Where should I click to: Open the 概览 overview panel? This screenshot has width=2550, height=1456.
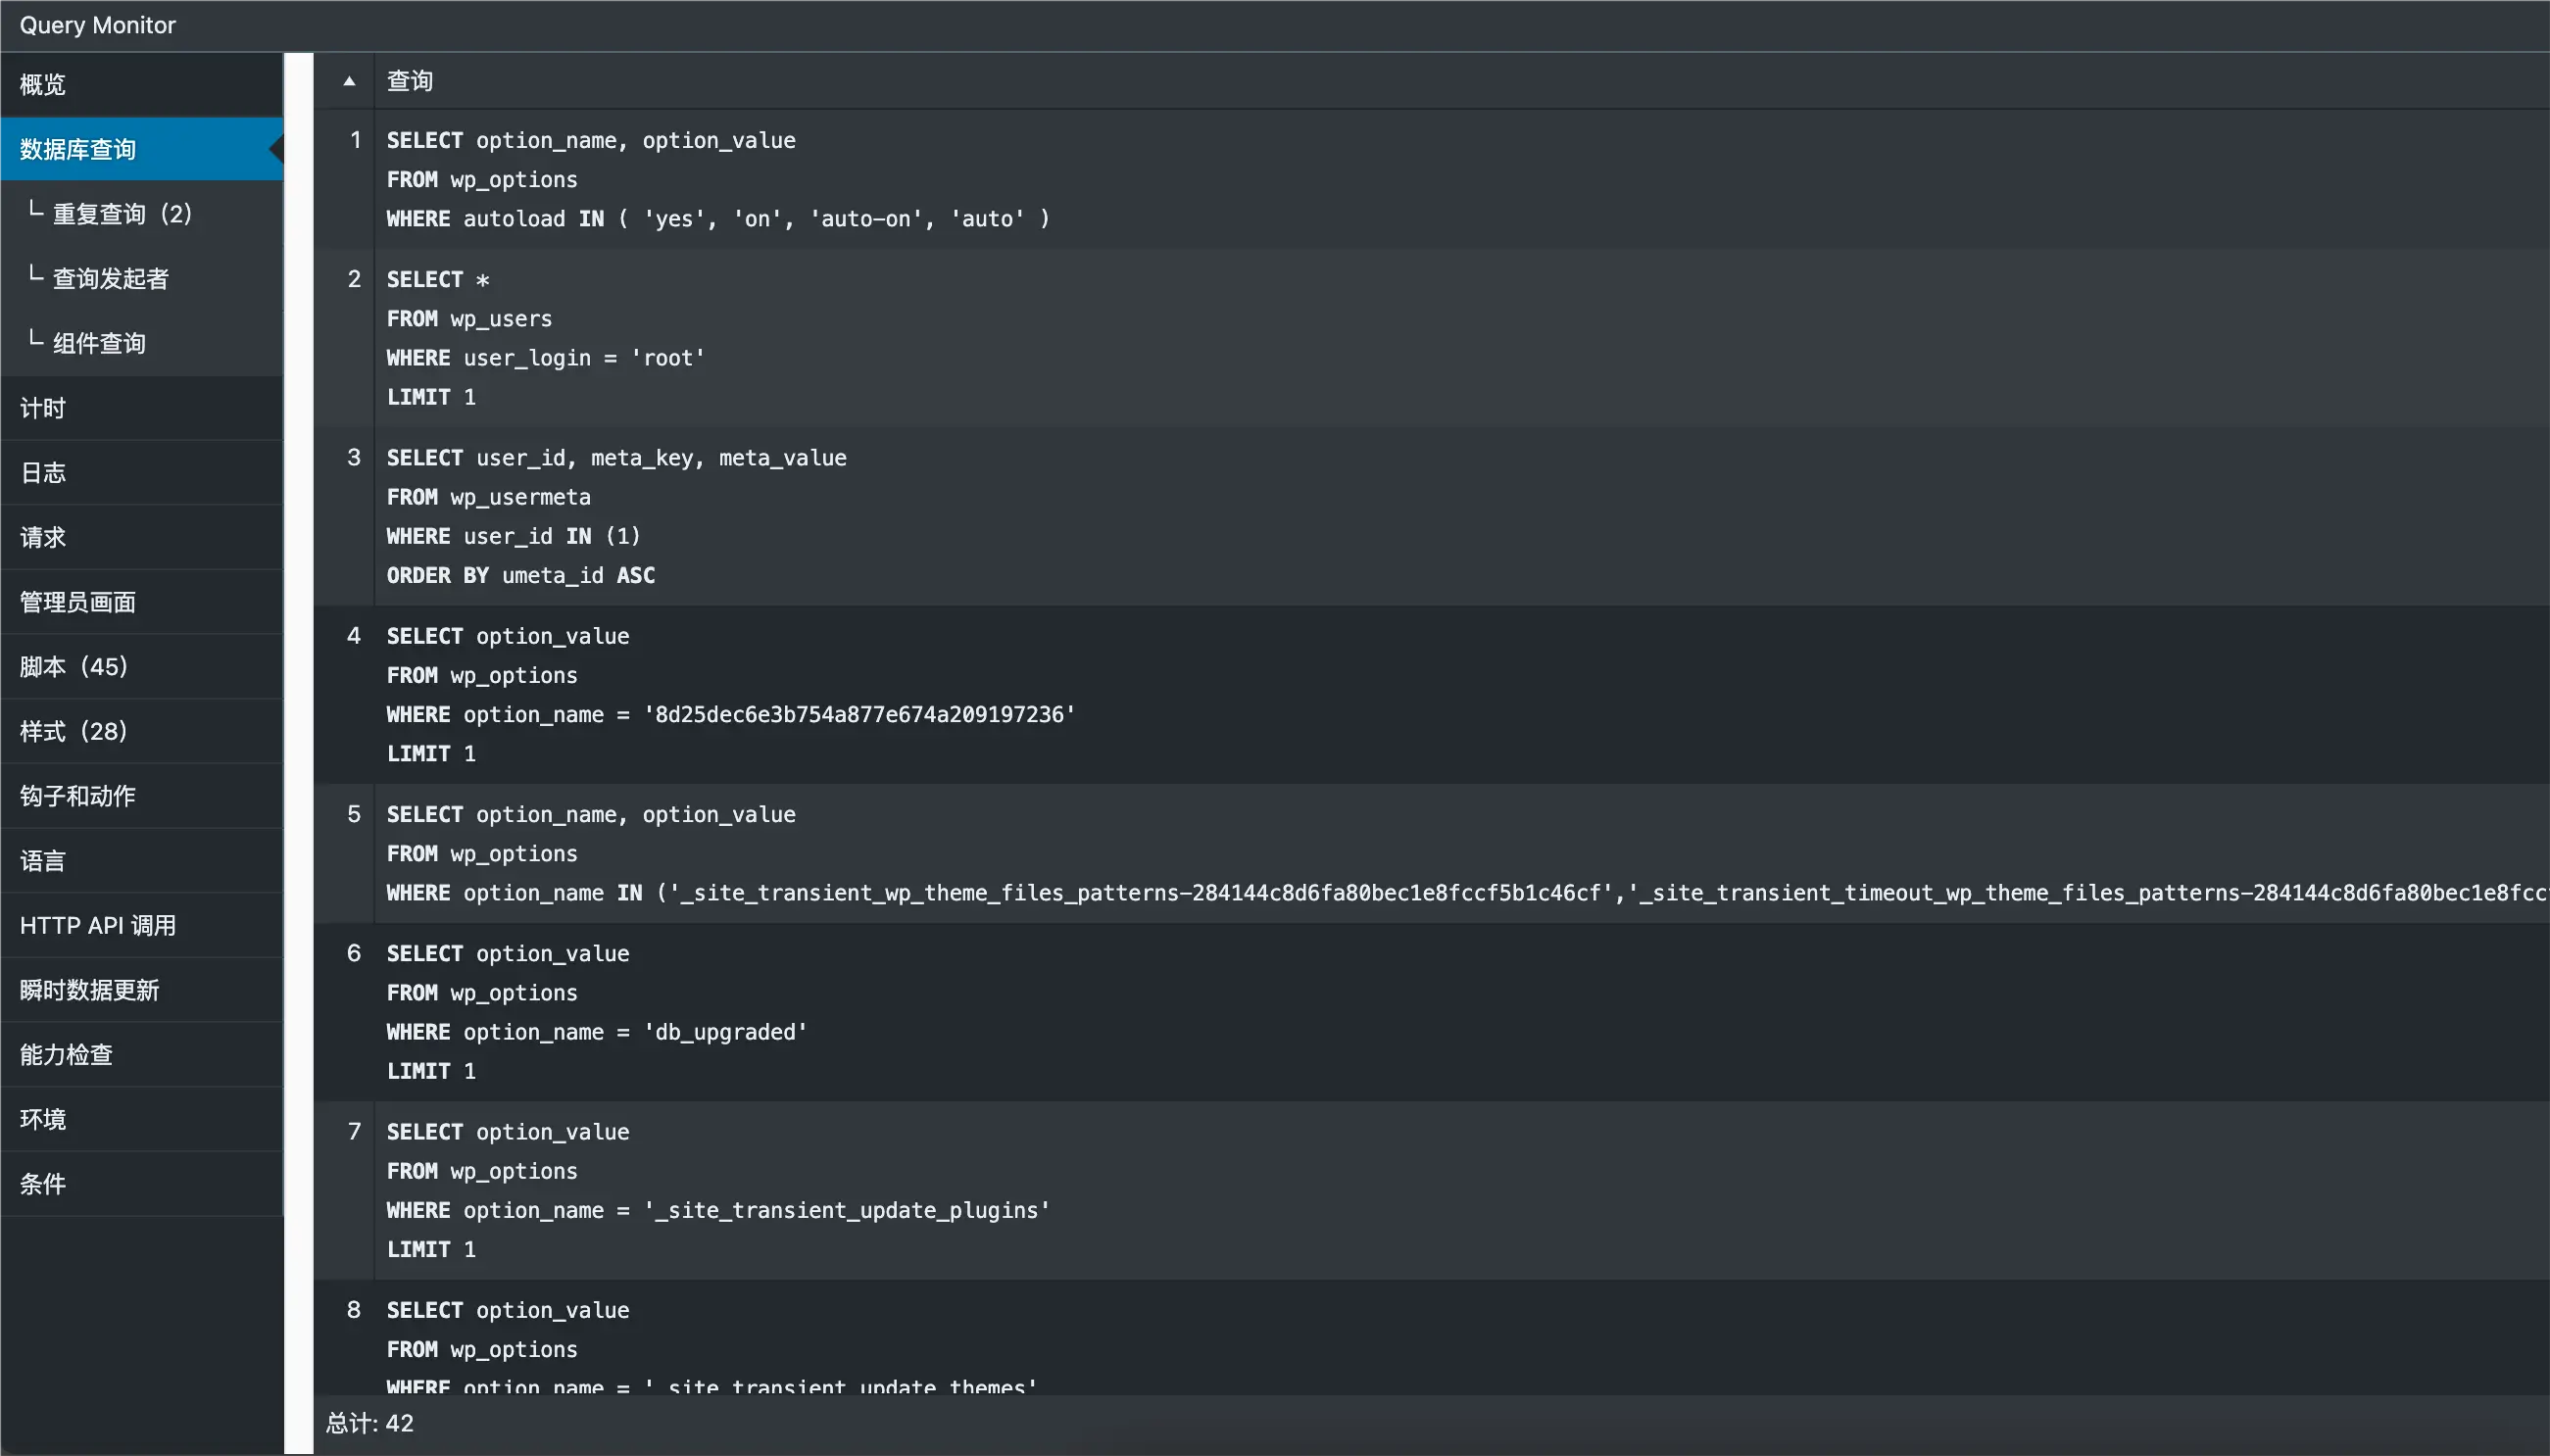tap(142, 85)
